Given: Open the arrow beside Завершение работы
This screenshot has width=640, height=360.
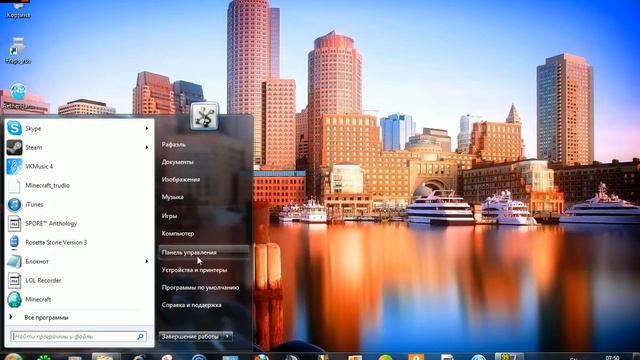Looking at the screenshot, I should pos(228,337).
